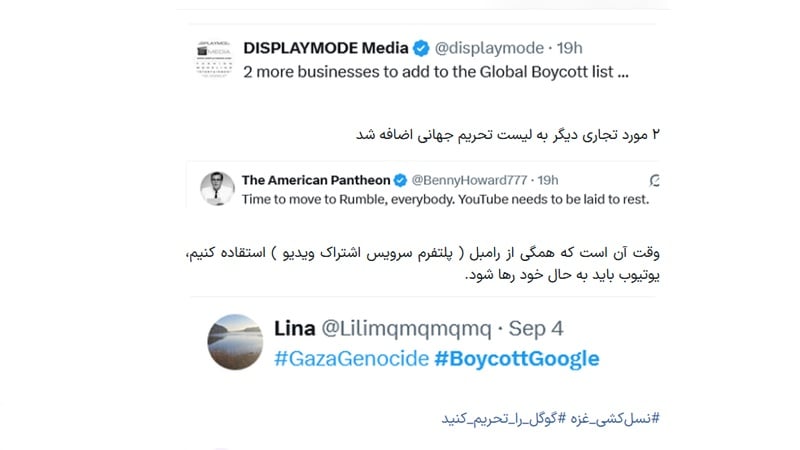Follow the #GazaGenocide hashtag
Viewport: 800px width, 450px height.
click(x=351, y=358)
